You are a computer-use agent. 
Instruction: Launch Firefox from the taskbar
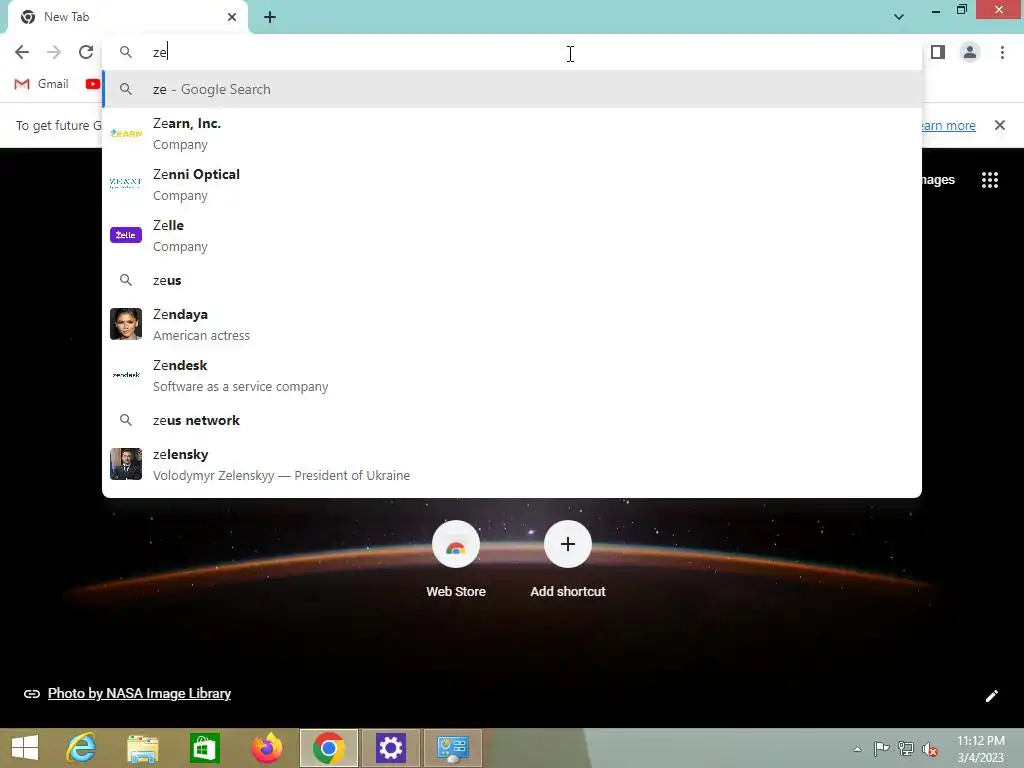point(266,748)
